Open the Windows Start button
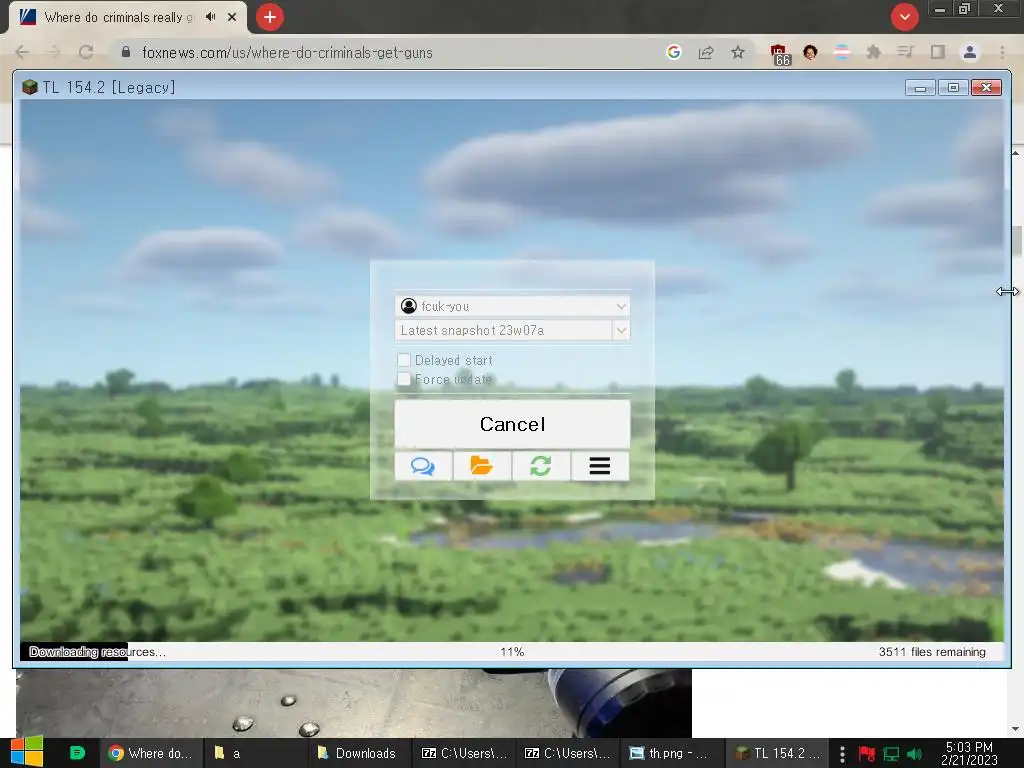 pos(27,752)
